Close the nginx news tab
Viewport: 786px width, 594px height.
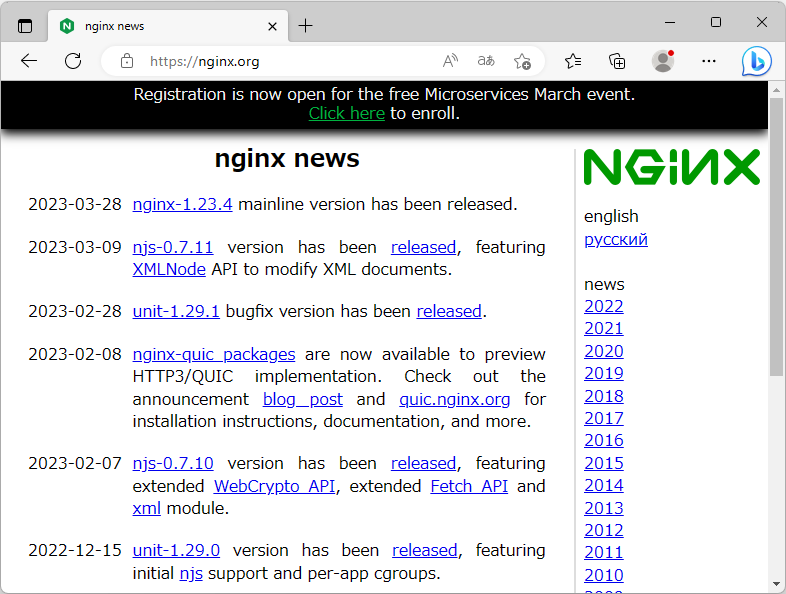(272, 26)
